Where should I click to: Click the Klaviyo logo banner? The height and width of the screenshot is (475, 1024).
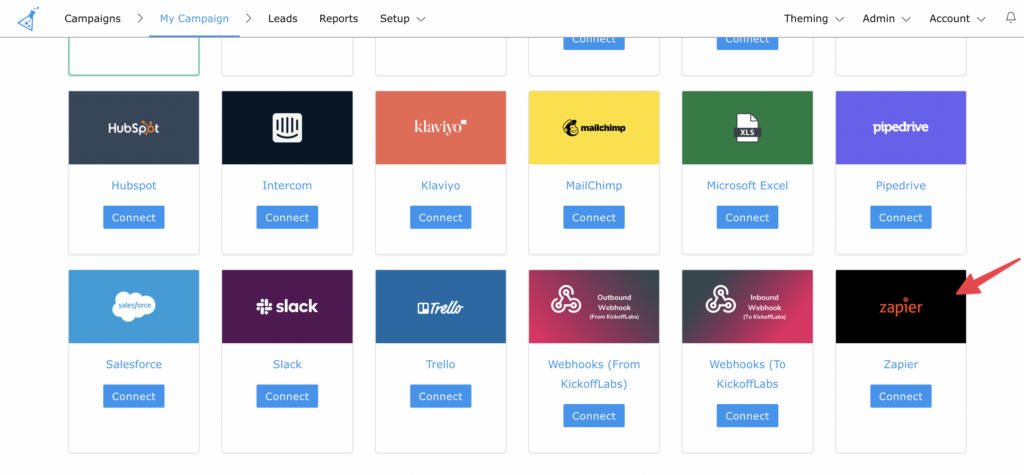(x=441, y=127)
